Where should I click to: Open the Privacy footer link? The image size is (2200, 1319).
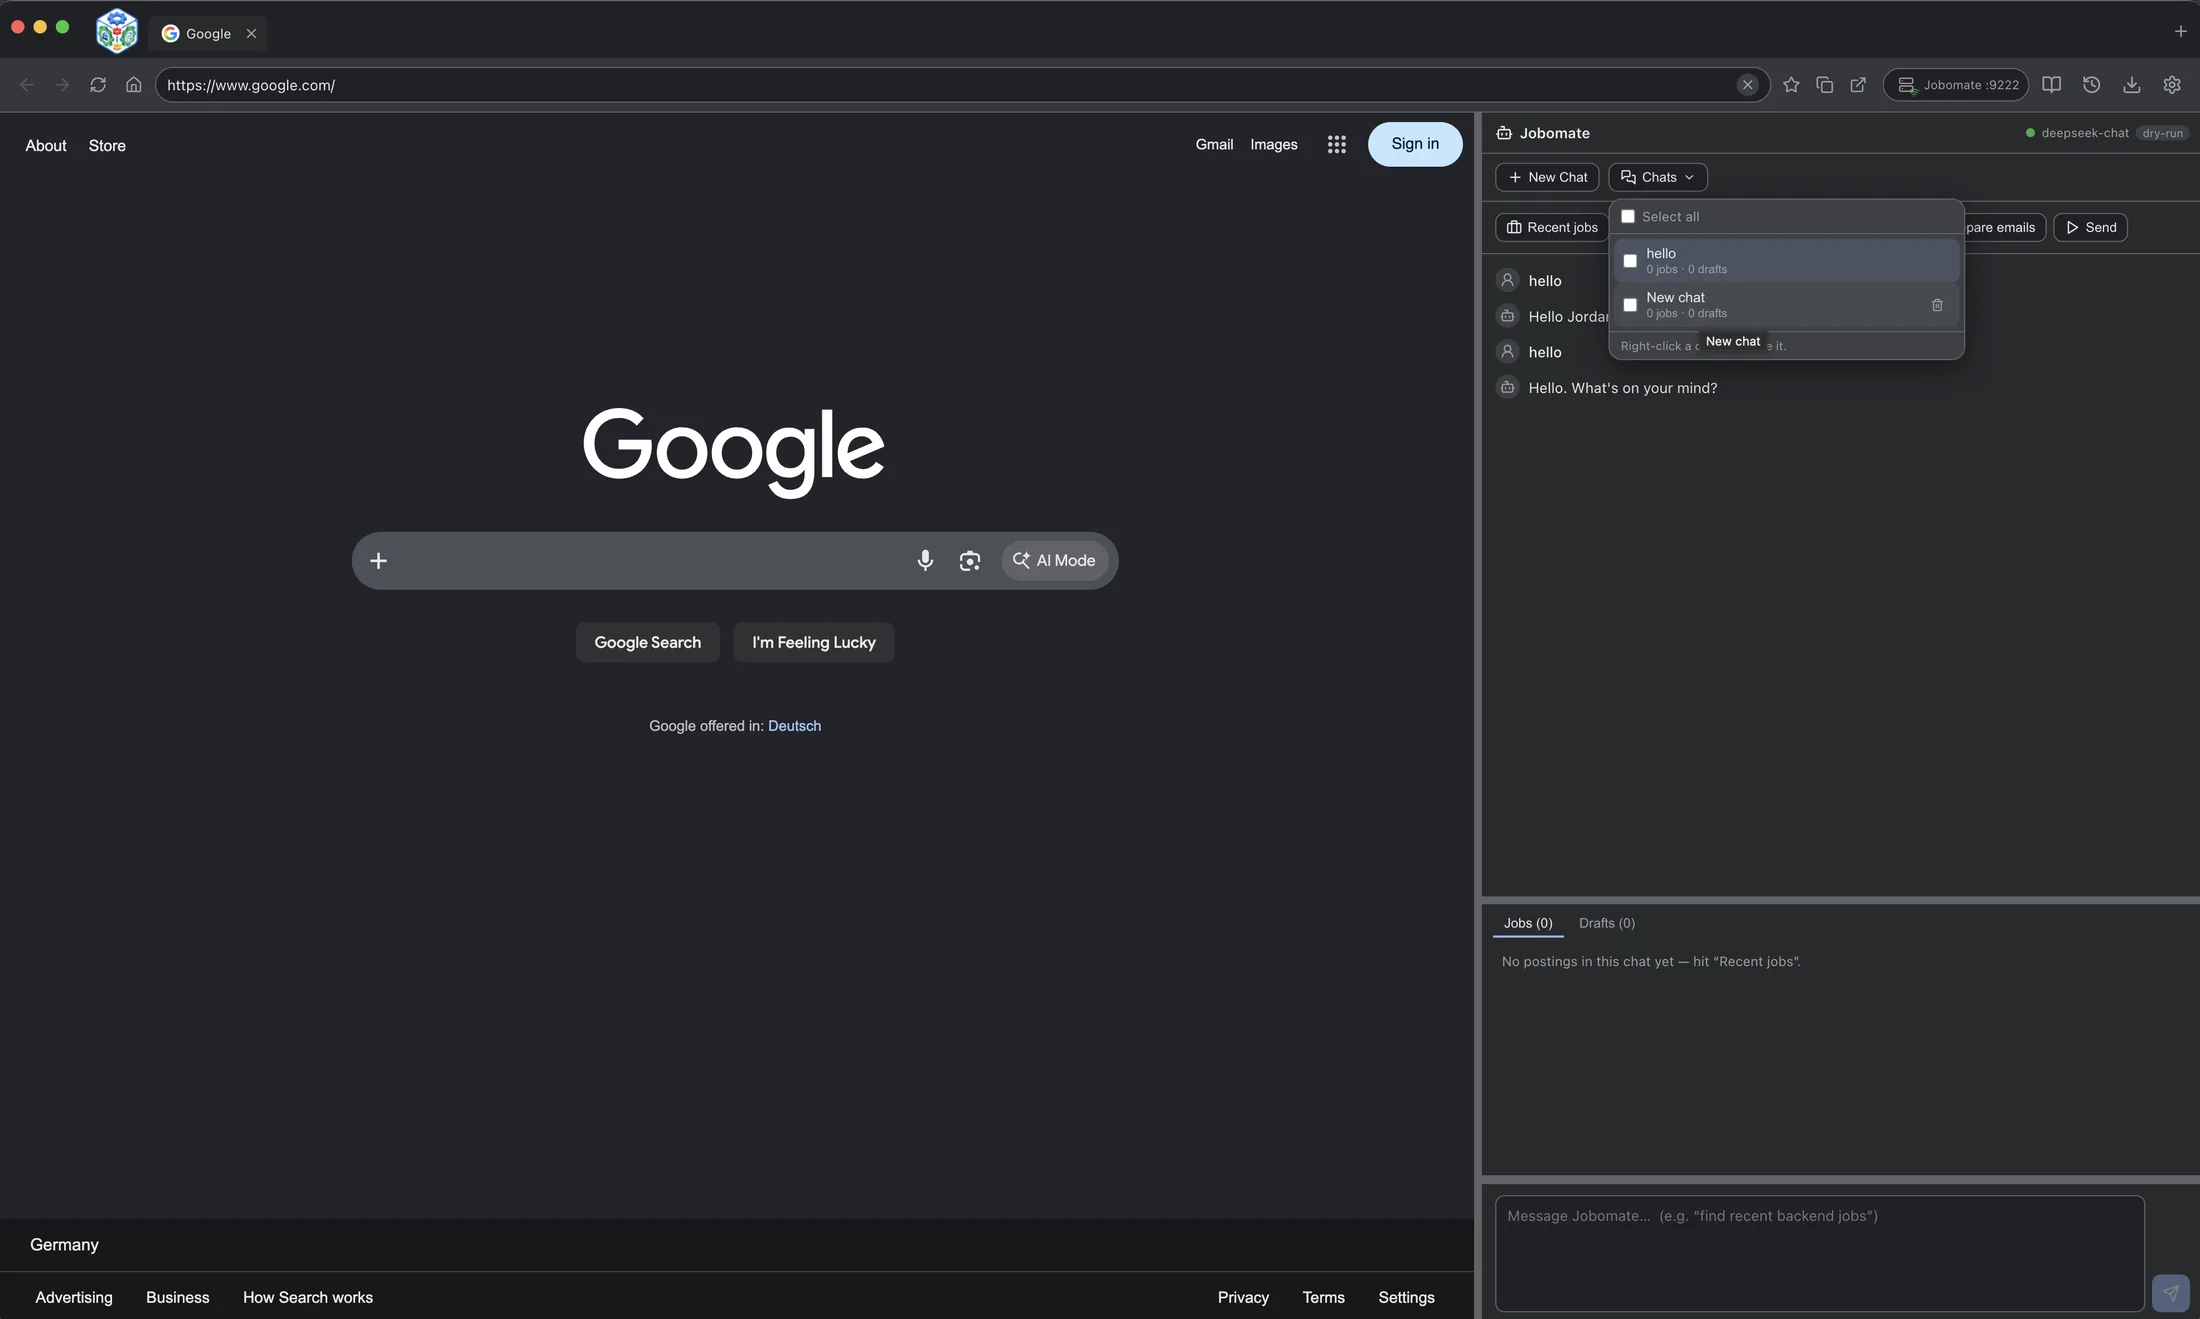[1243, 1297]
